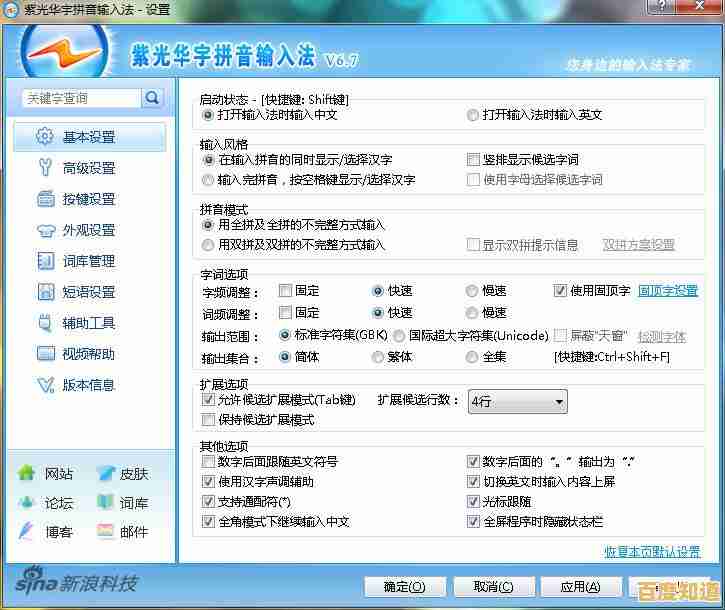Open the 固顶字设置 link
Image resolution: width=725 pixels, height=610 pixels.
pyautogui.click(x=668, y=291)
